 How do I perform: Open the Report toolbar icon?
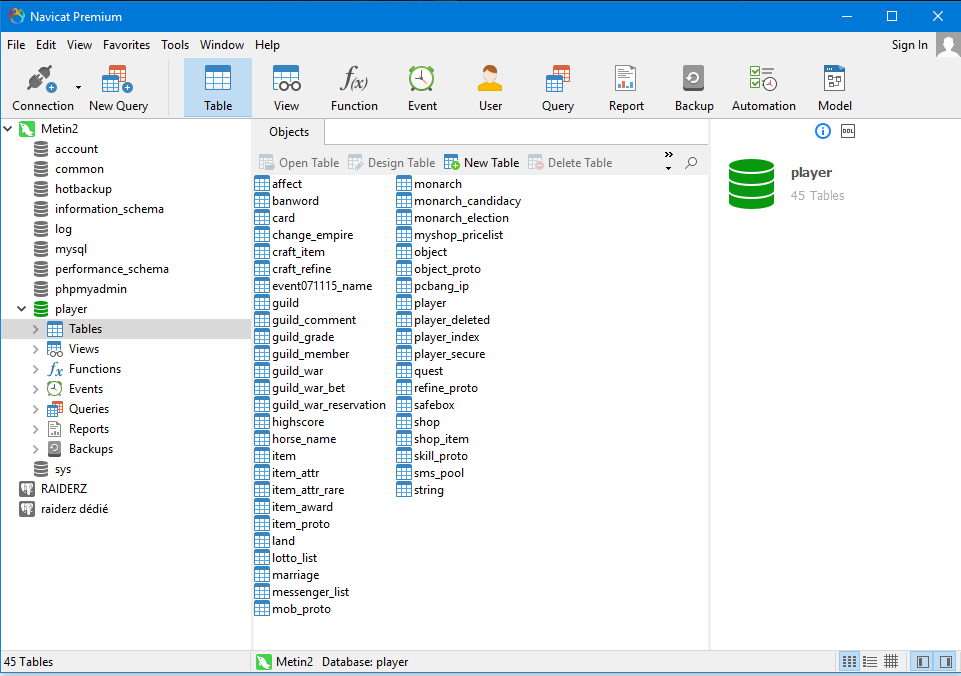coord(626,88)
